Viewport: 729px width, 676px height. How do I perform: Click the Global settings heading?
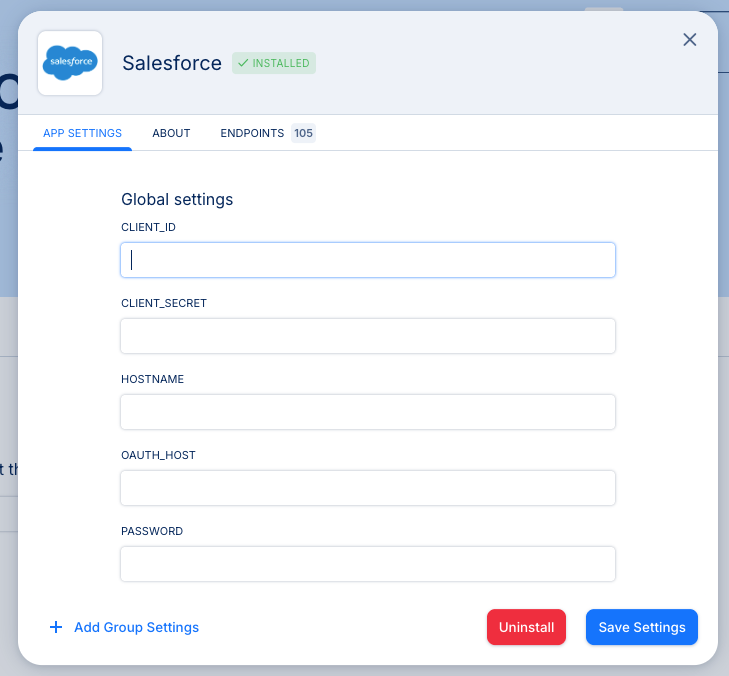coord(177,200)
